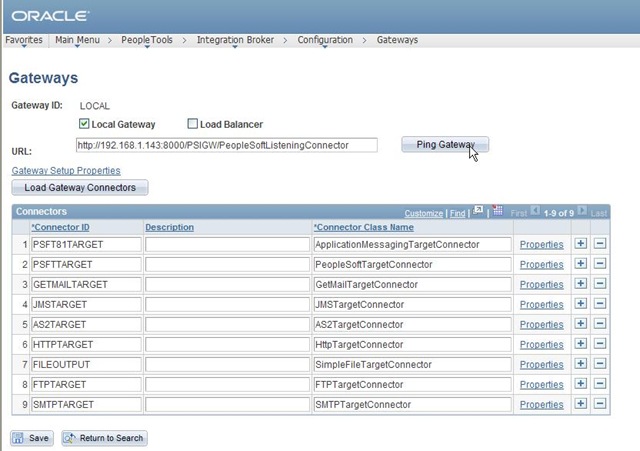640x451 pixels.
Task: Download Connectors grid to spreadsheet icon
Action: coord(498,211)
